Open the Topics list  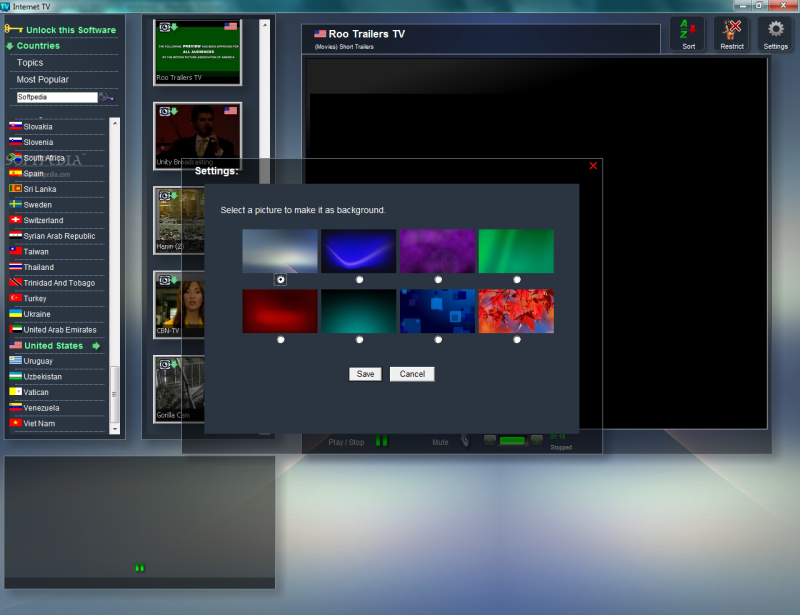tap(30, 63)
